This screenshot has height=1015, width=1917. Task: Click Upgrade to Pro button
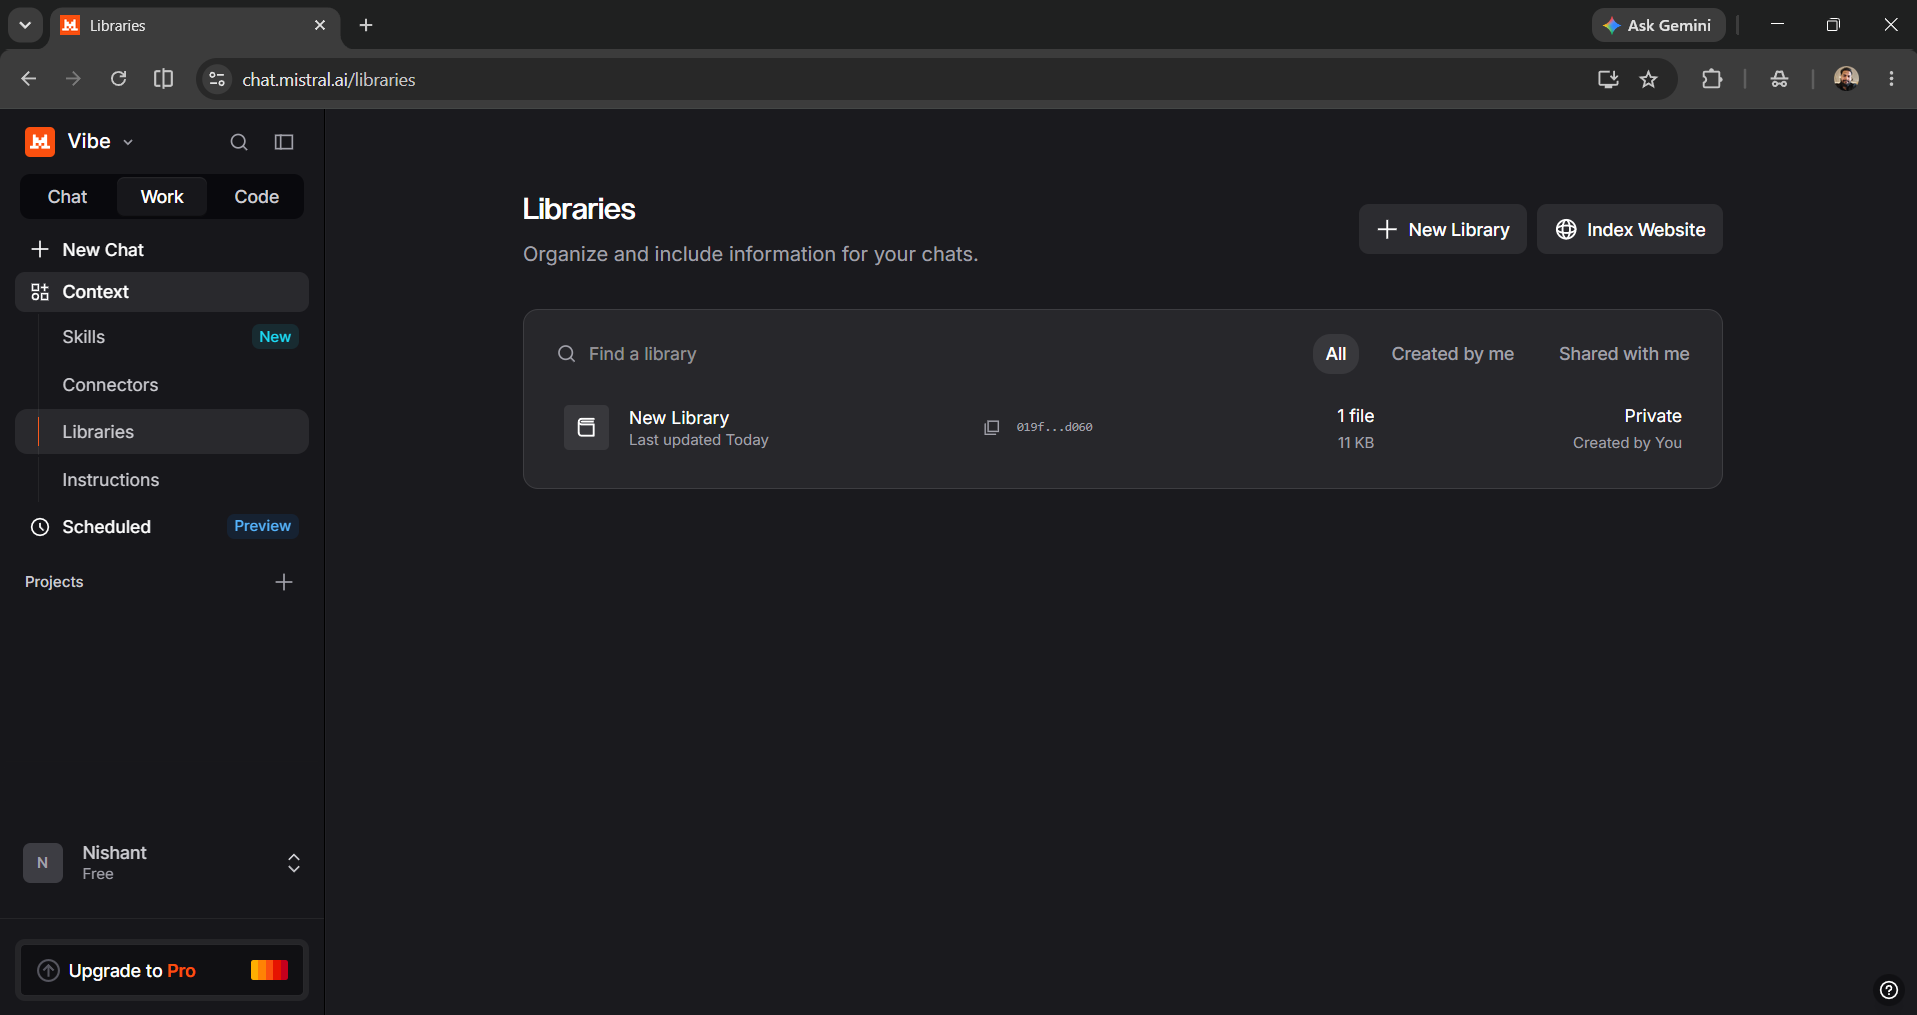(162, 970)
